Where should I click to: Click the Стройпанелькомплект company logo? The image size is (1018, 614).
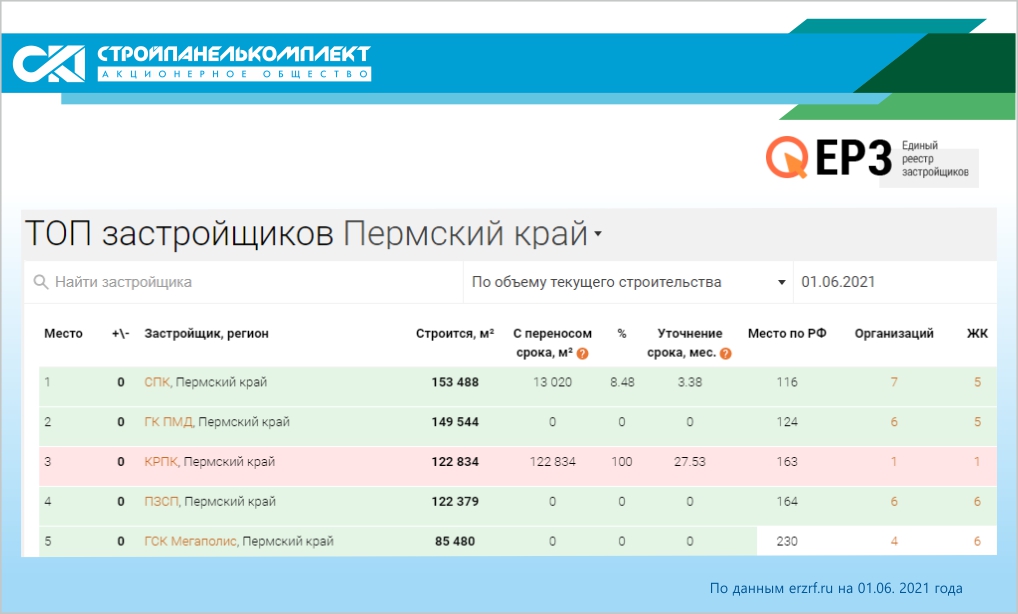click(190, 62)
